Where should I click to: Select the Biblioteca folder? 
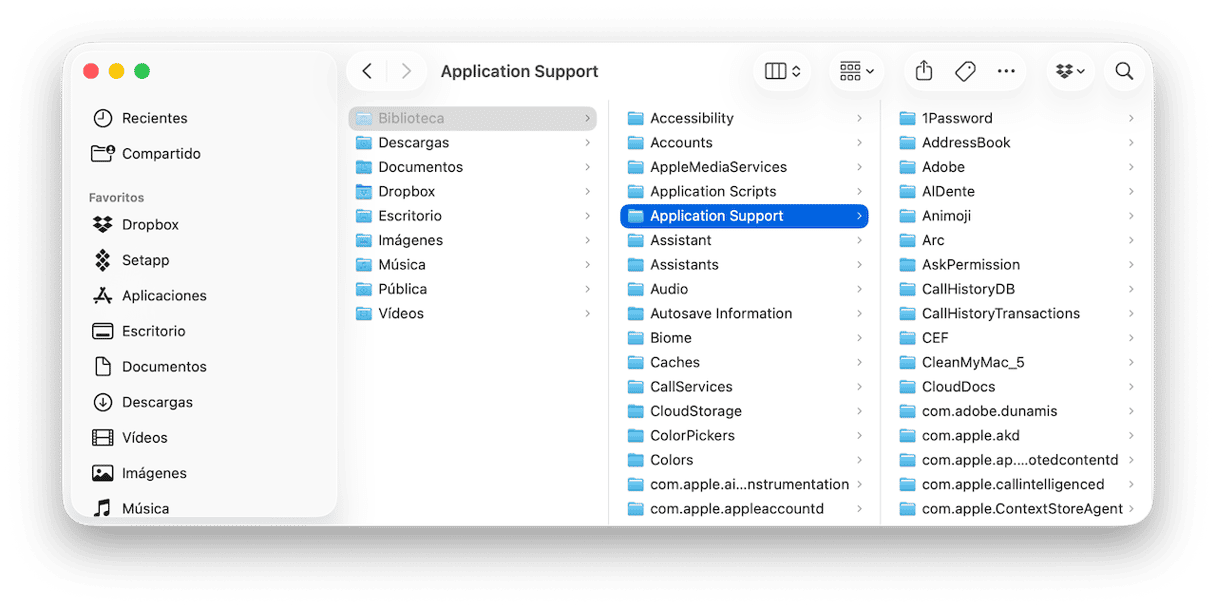[x=411, y=118]
